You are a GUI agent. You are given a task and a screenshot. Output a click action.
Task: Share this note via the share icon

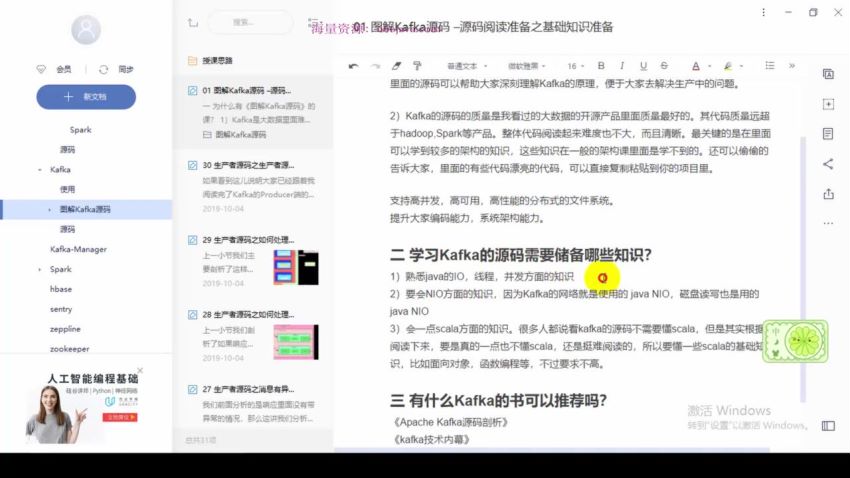point(828,164)
